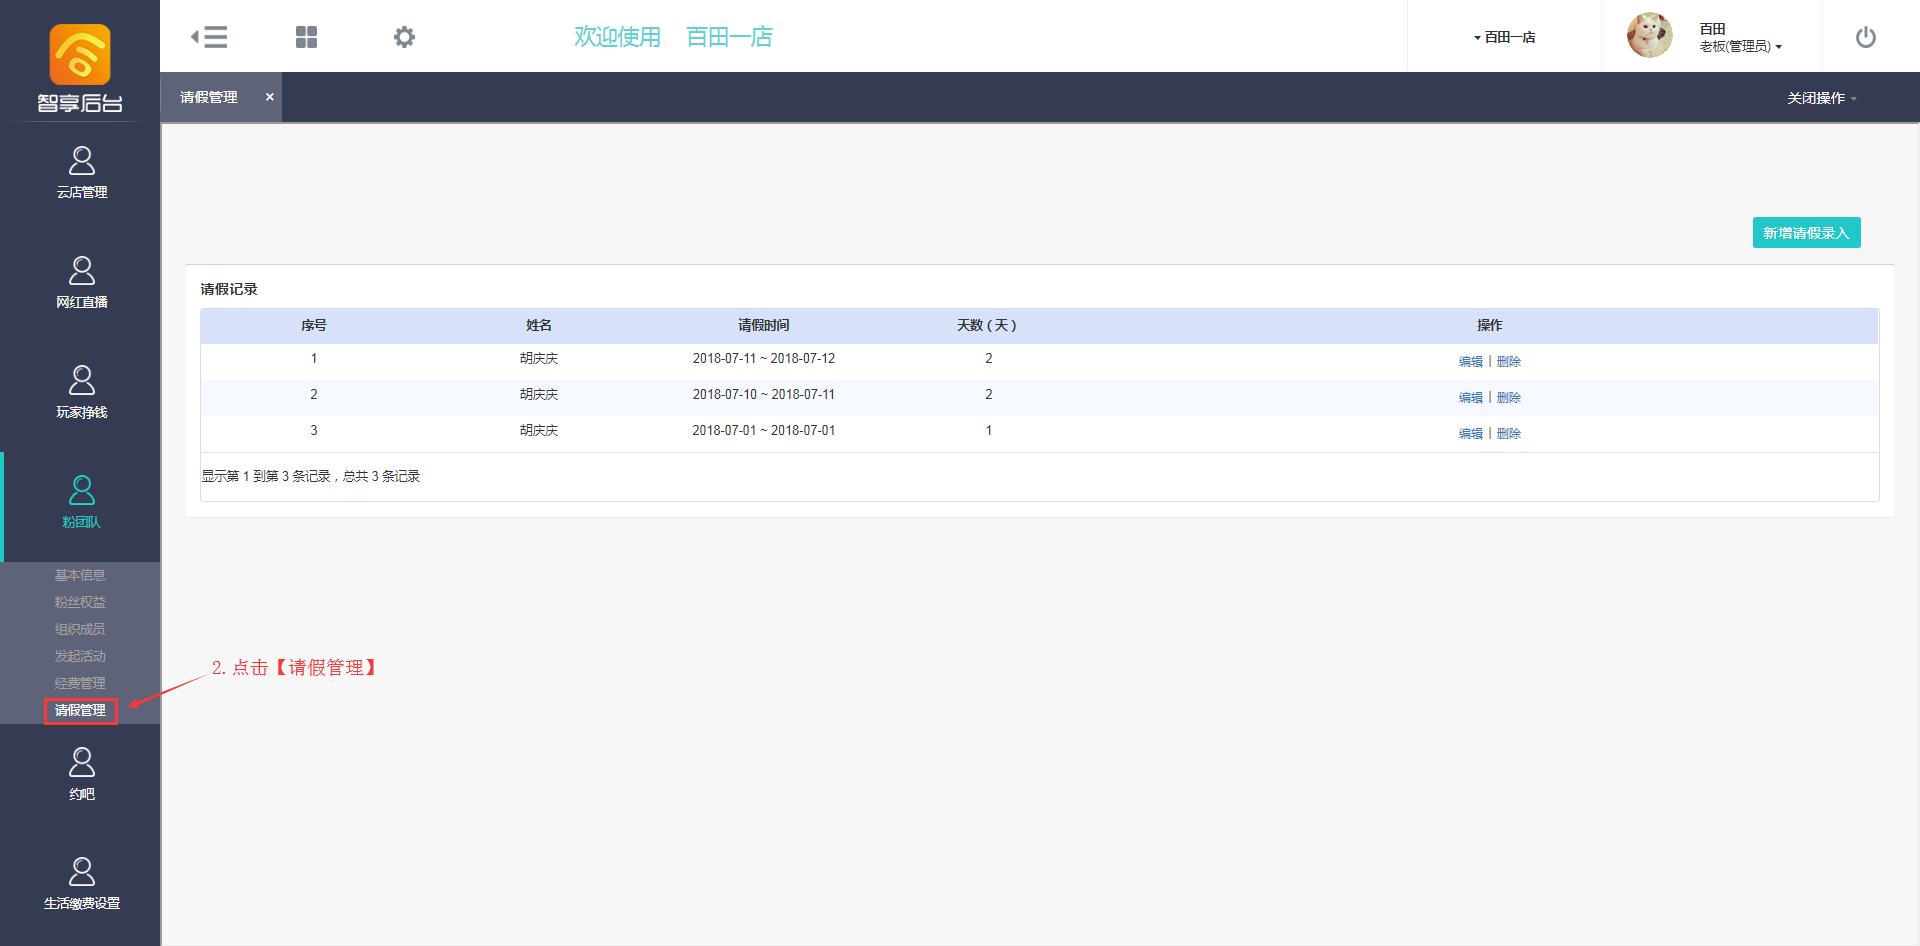This screenshot has width=1920, height=946.
Task: Open 基本信息 submenu item
Action: 80,575
